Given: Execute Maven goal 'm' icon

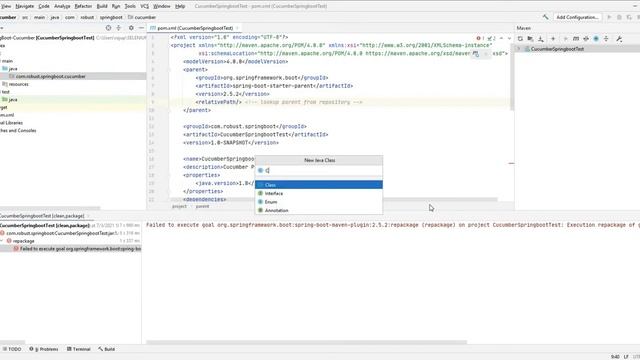Looking at the screenshot, I should (x=576, y=39).
